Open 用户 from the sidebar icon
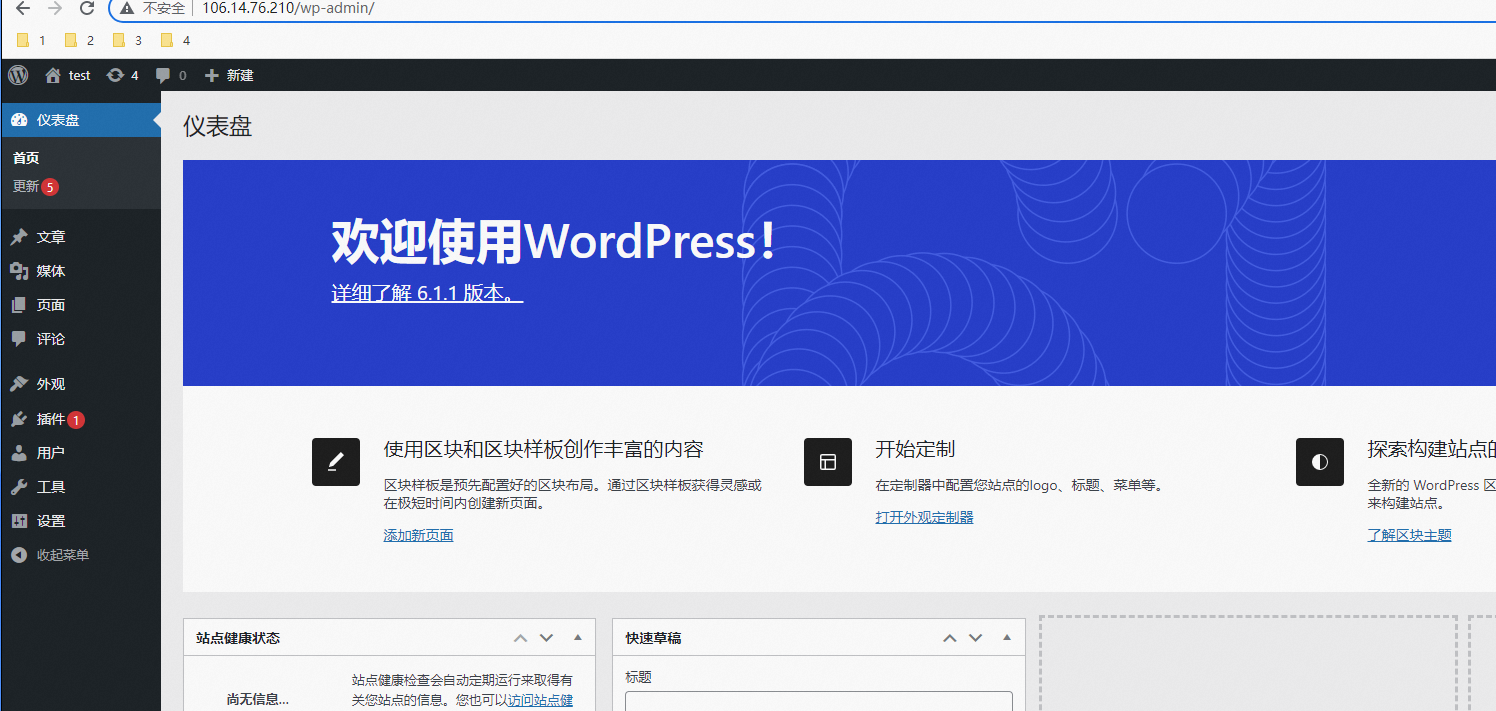Image resolution: width=1496 pixels, height=711 pixels. [x=20, y=452]
